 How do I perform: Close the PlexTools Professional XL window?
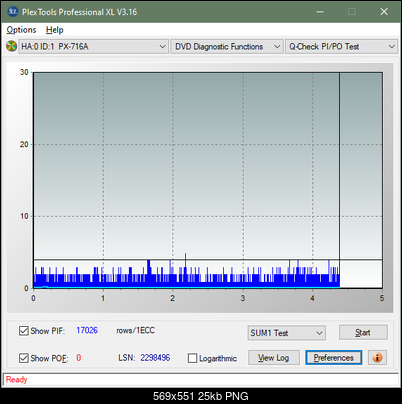tap(384, 12)
